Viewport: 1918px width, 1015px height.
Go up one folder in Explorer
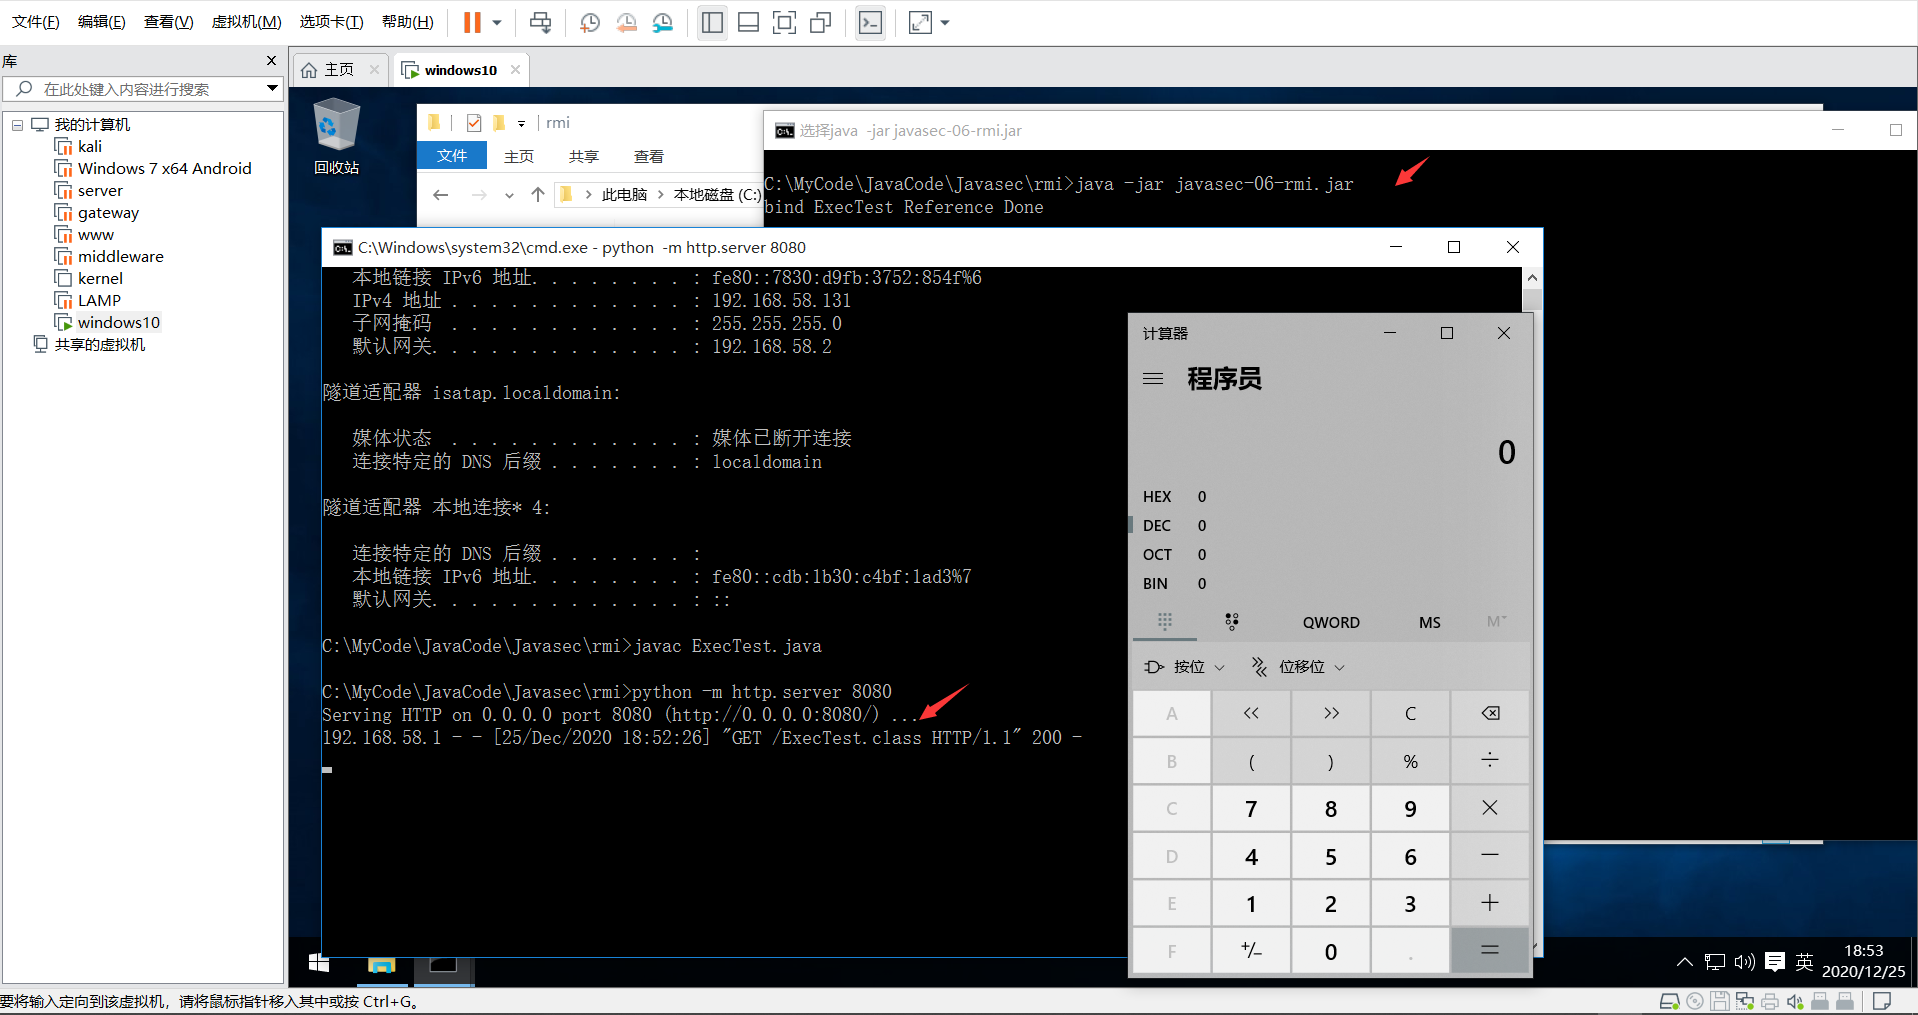(x=538, y=195)
